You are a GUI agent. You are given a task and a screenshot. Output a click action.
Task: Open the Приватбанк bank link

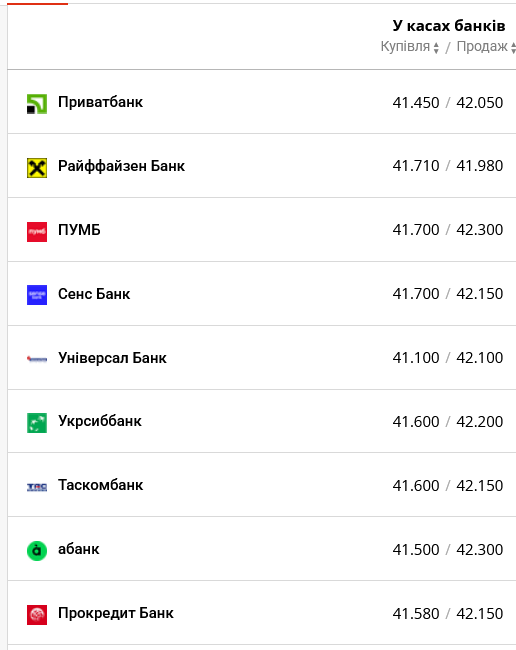coord(100,102)
